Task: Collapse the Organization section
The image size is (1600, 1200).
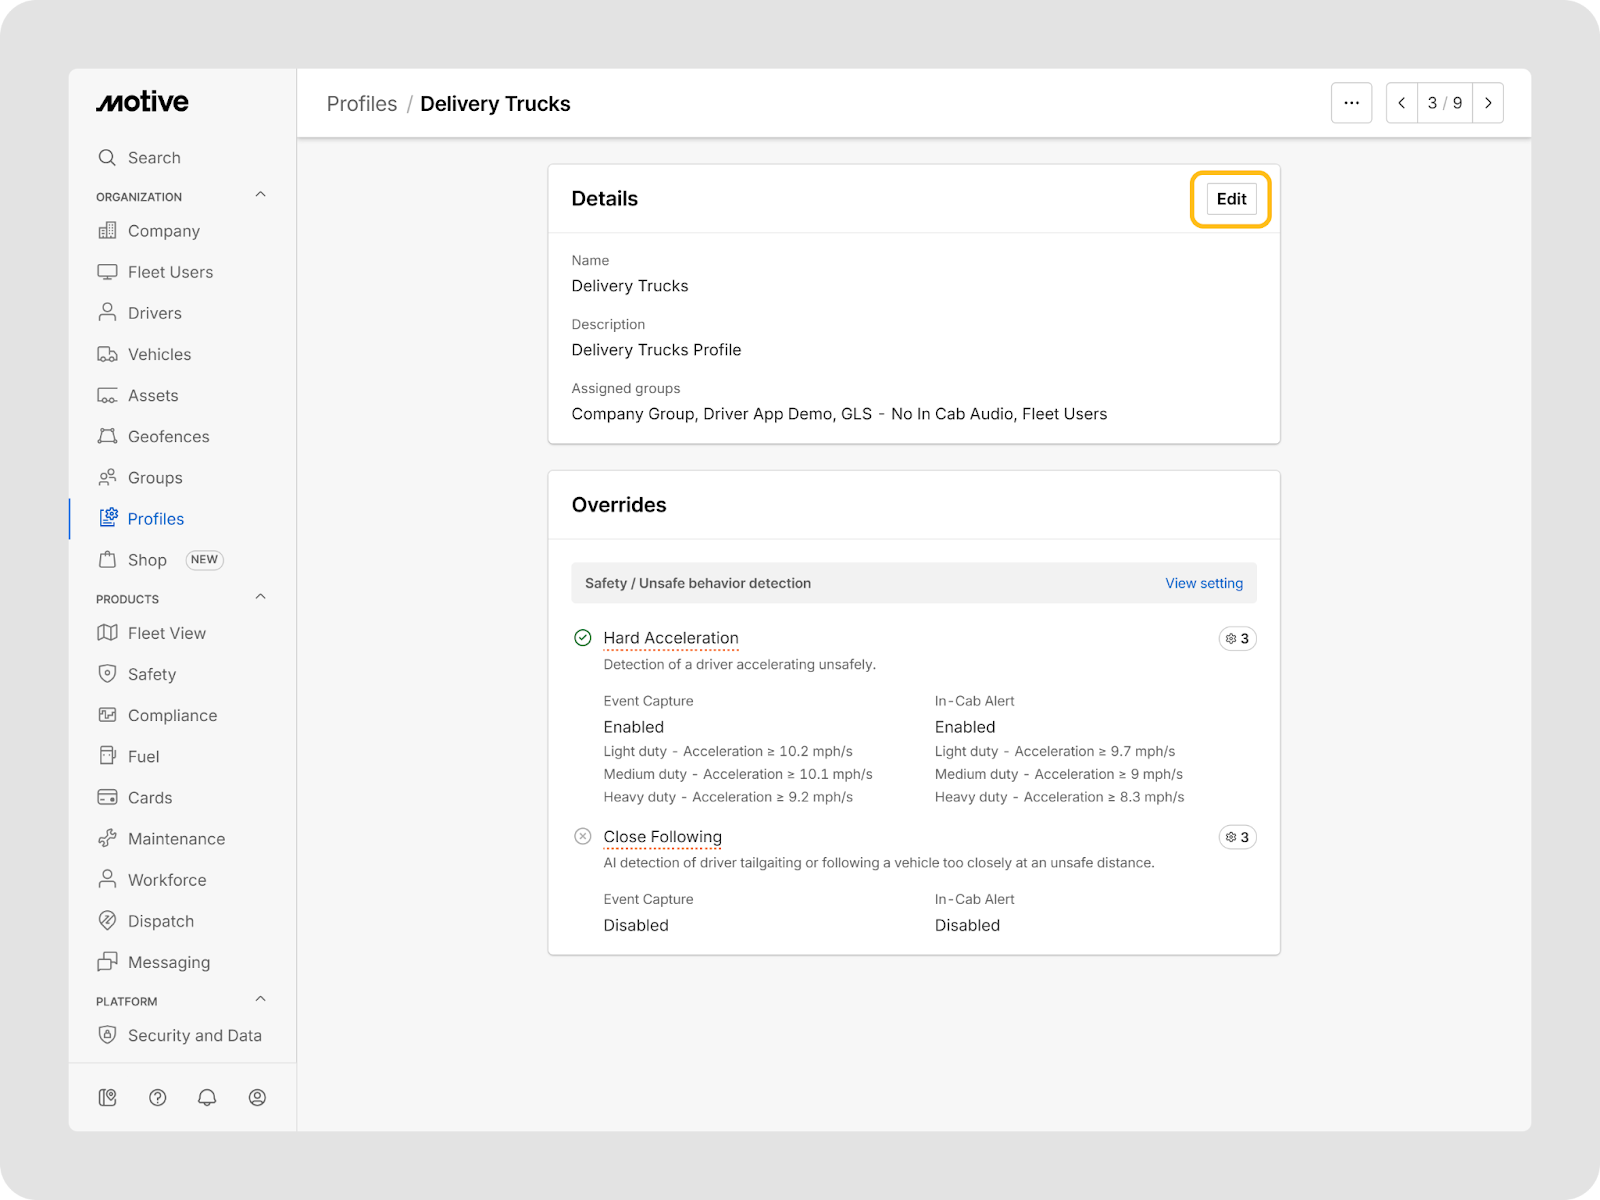Action: pyautogui.click(x=260, y=195)
